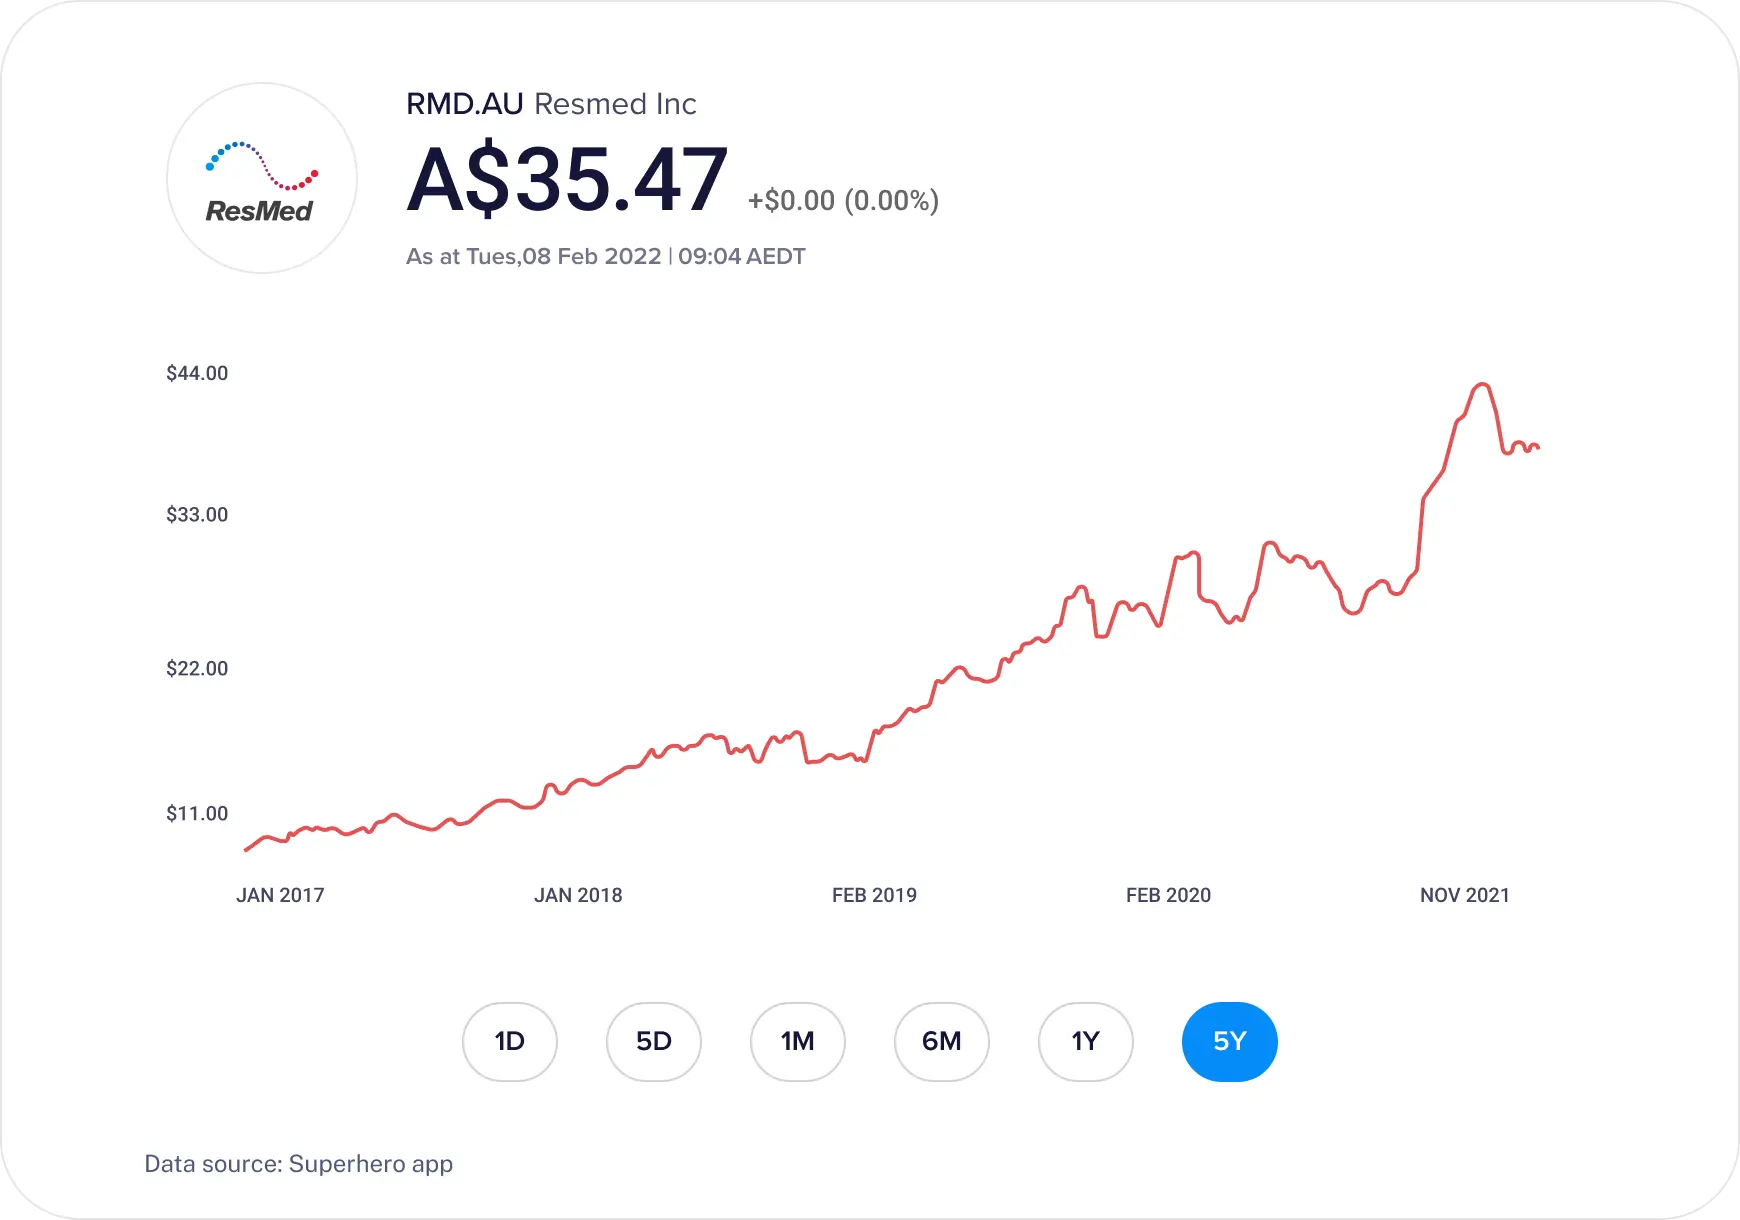Viewport: 1740px width, 1220px height.
Task: Click the NOV 2021 x-axis label
Action: (x=1465, y=895)
